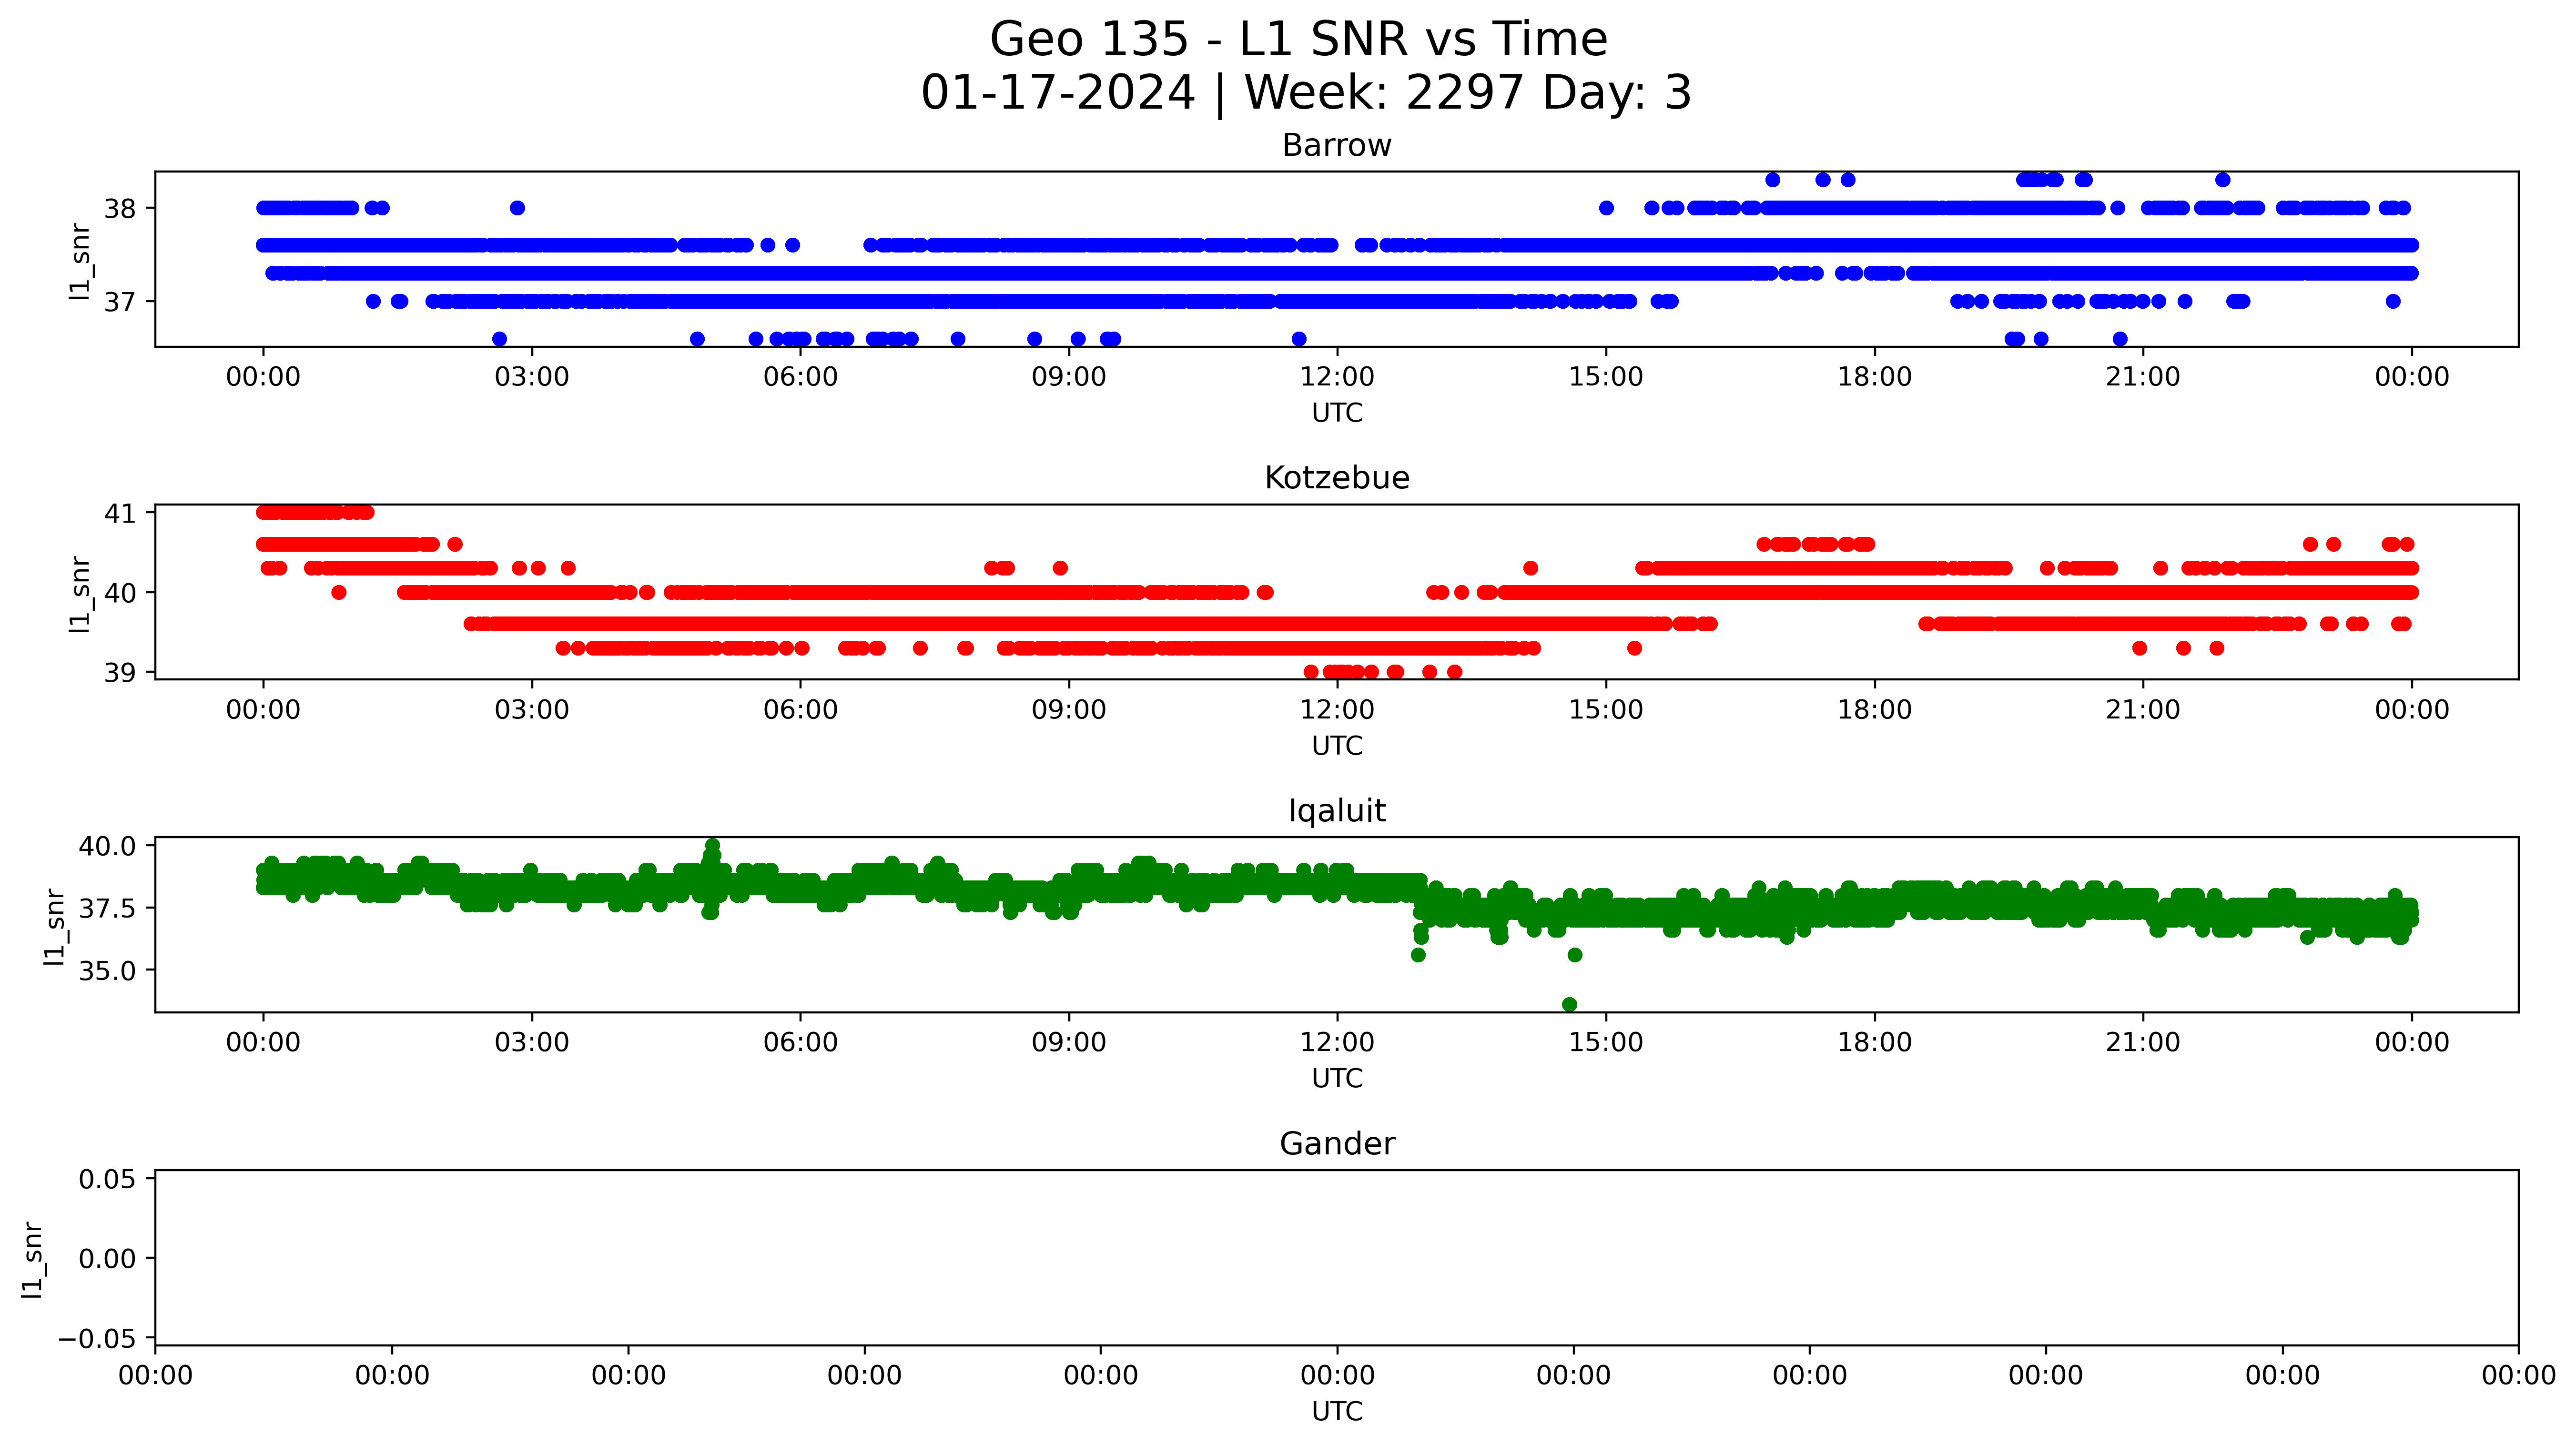This screenshot has height=1445, width=2576.
Task: Click the 'UTC' x-axis label under Barrow plot
Action: coord(1337,413)
